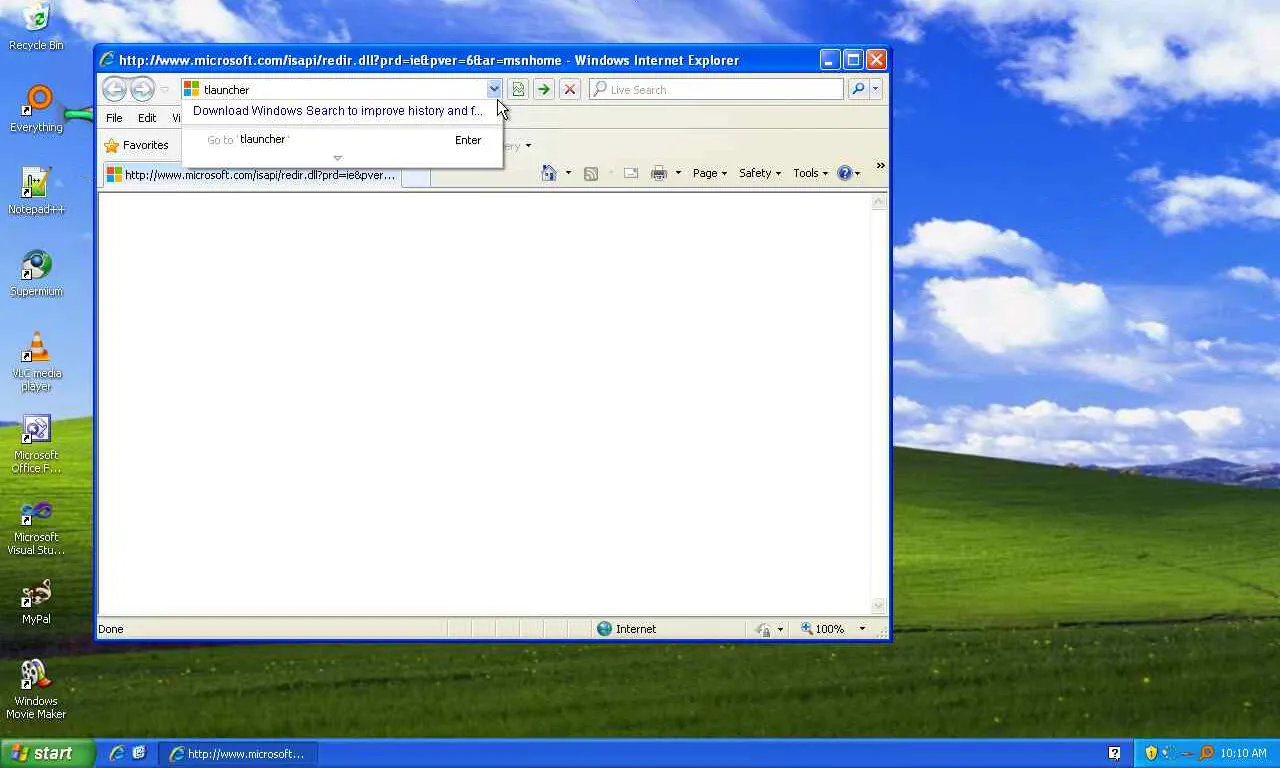1280x768 pixels.
Task: Open the search provider options dropdown
Action: (876, 89)
